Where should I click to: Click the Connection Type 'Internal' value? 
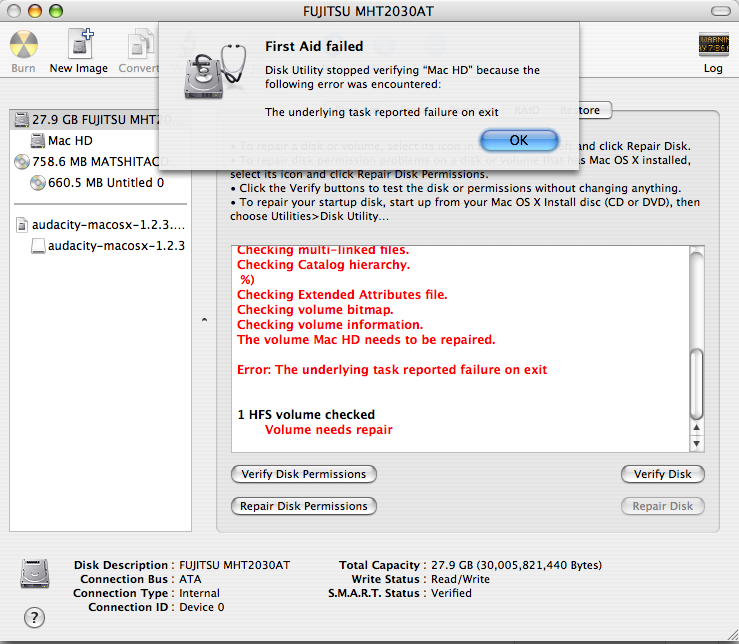coord(199,593)
